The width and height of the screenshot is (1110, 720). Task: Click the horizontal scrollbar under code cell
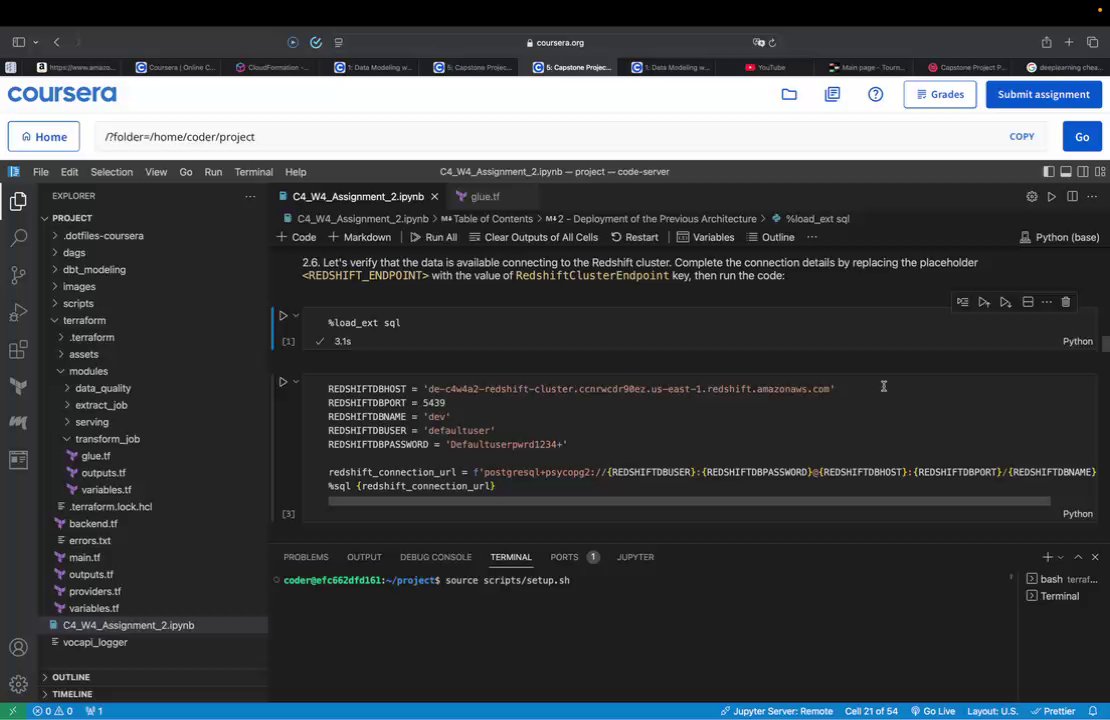[x=689, y=501]
